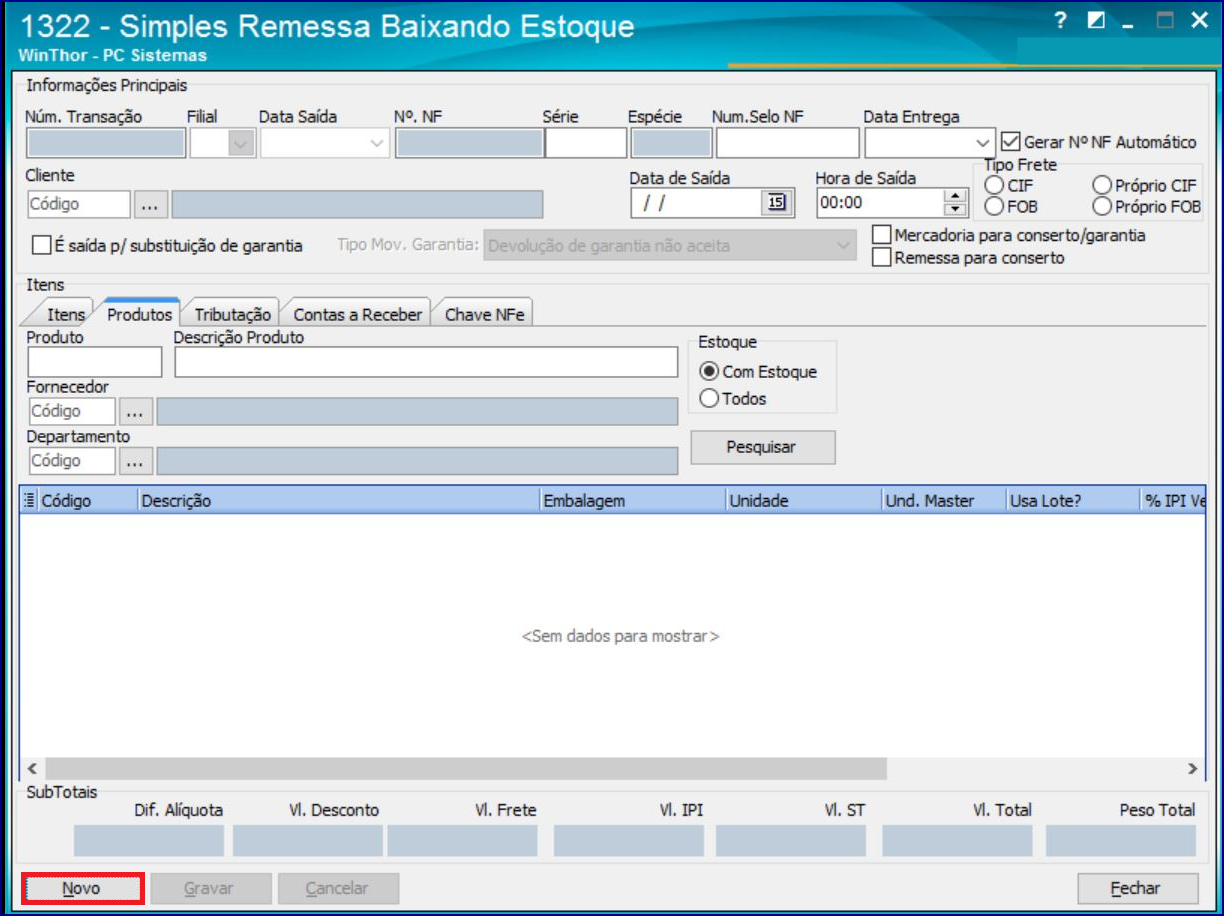Screen dimensions: 1224x916
Task: Click the Cliente Código input field
Action: tap(78, 204)
